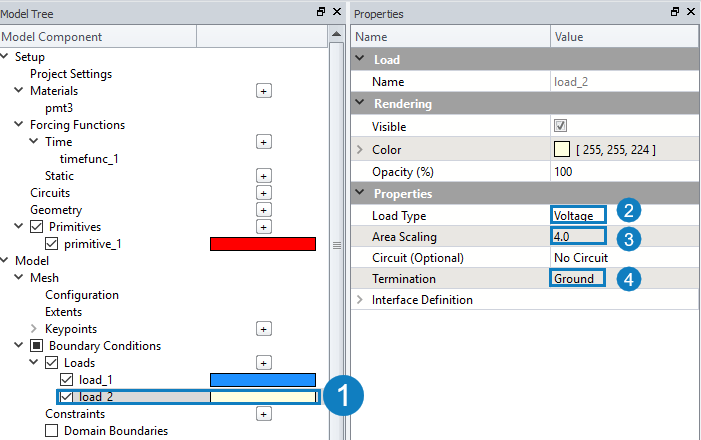This screenshot has width=701, height=440.
Task: Edit the Area Scaling value 4.0
Action: 578,236
